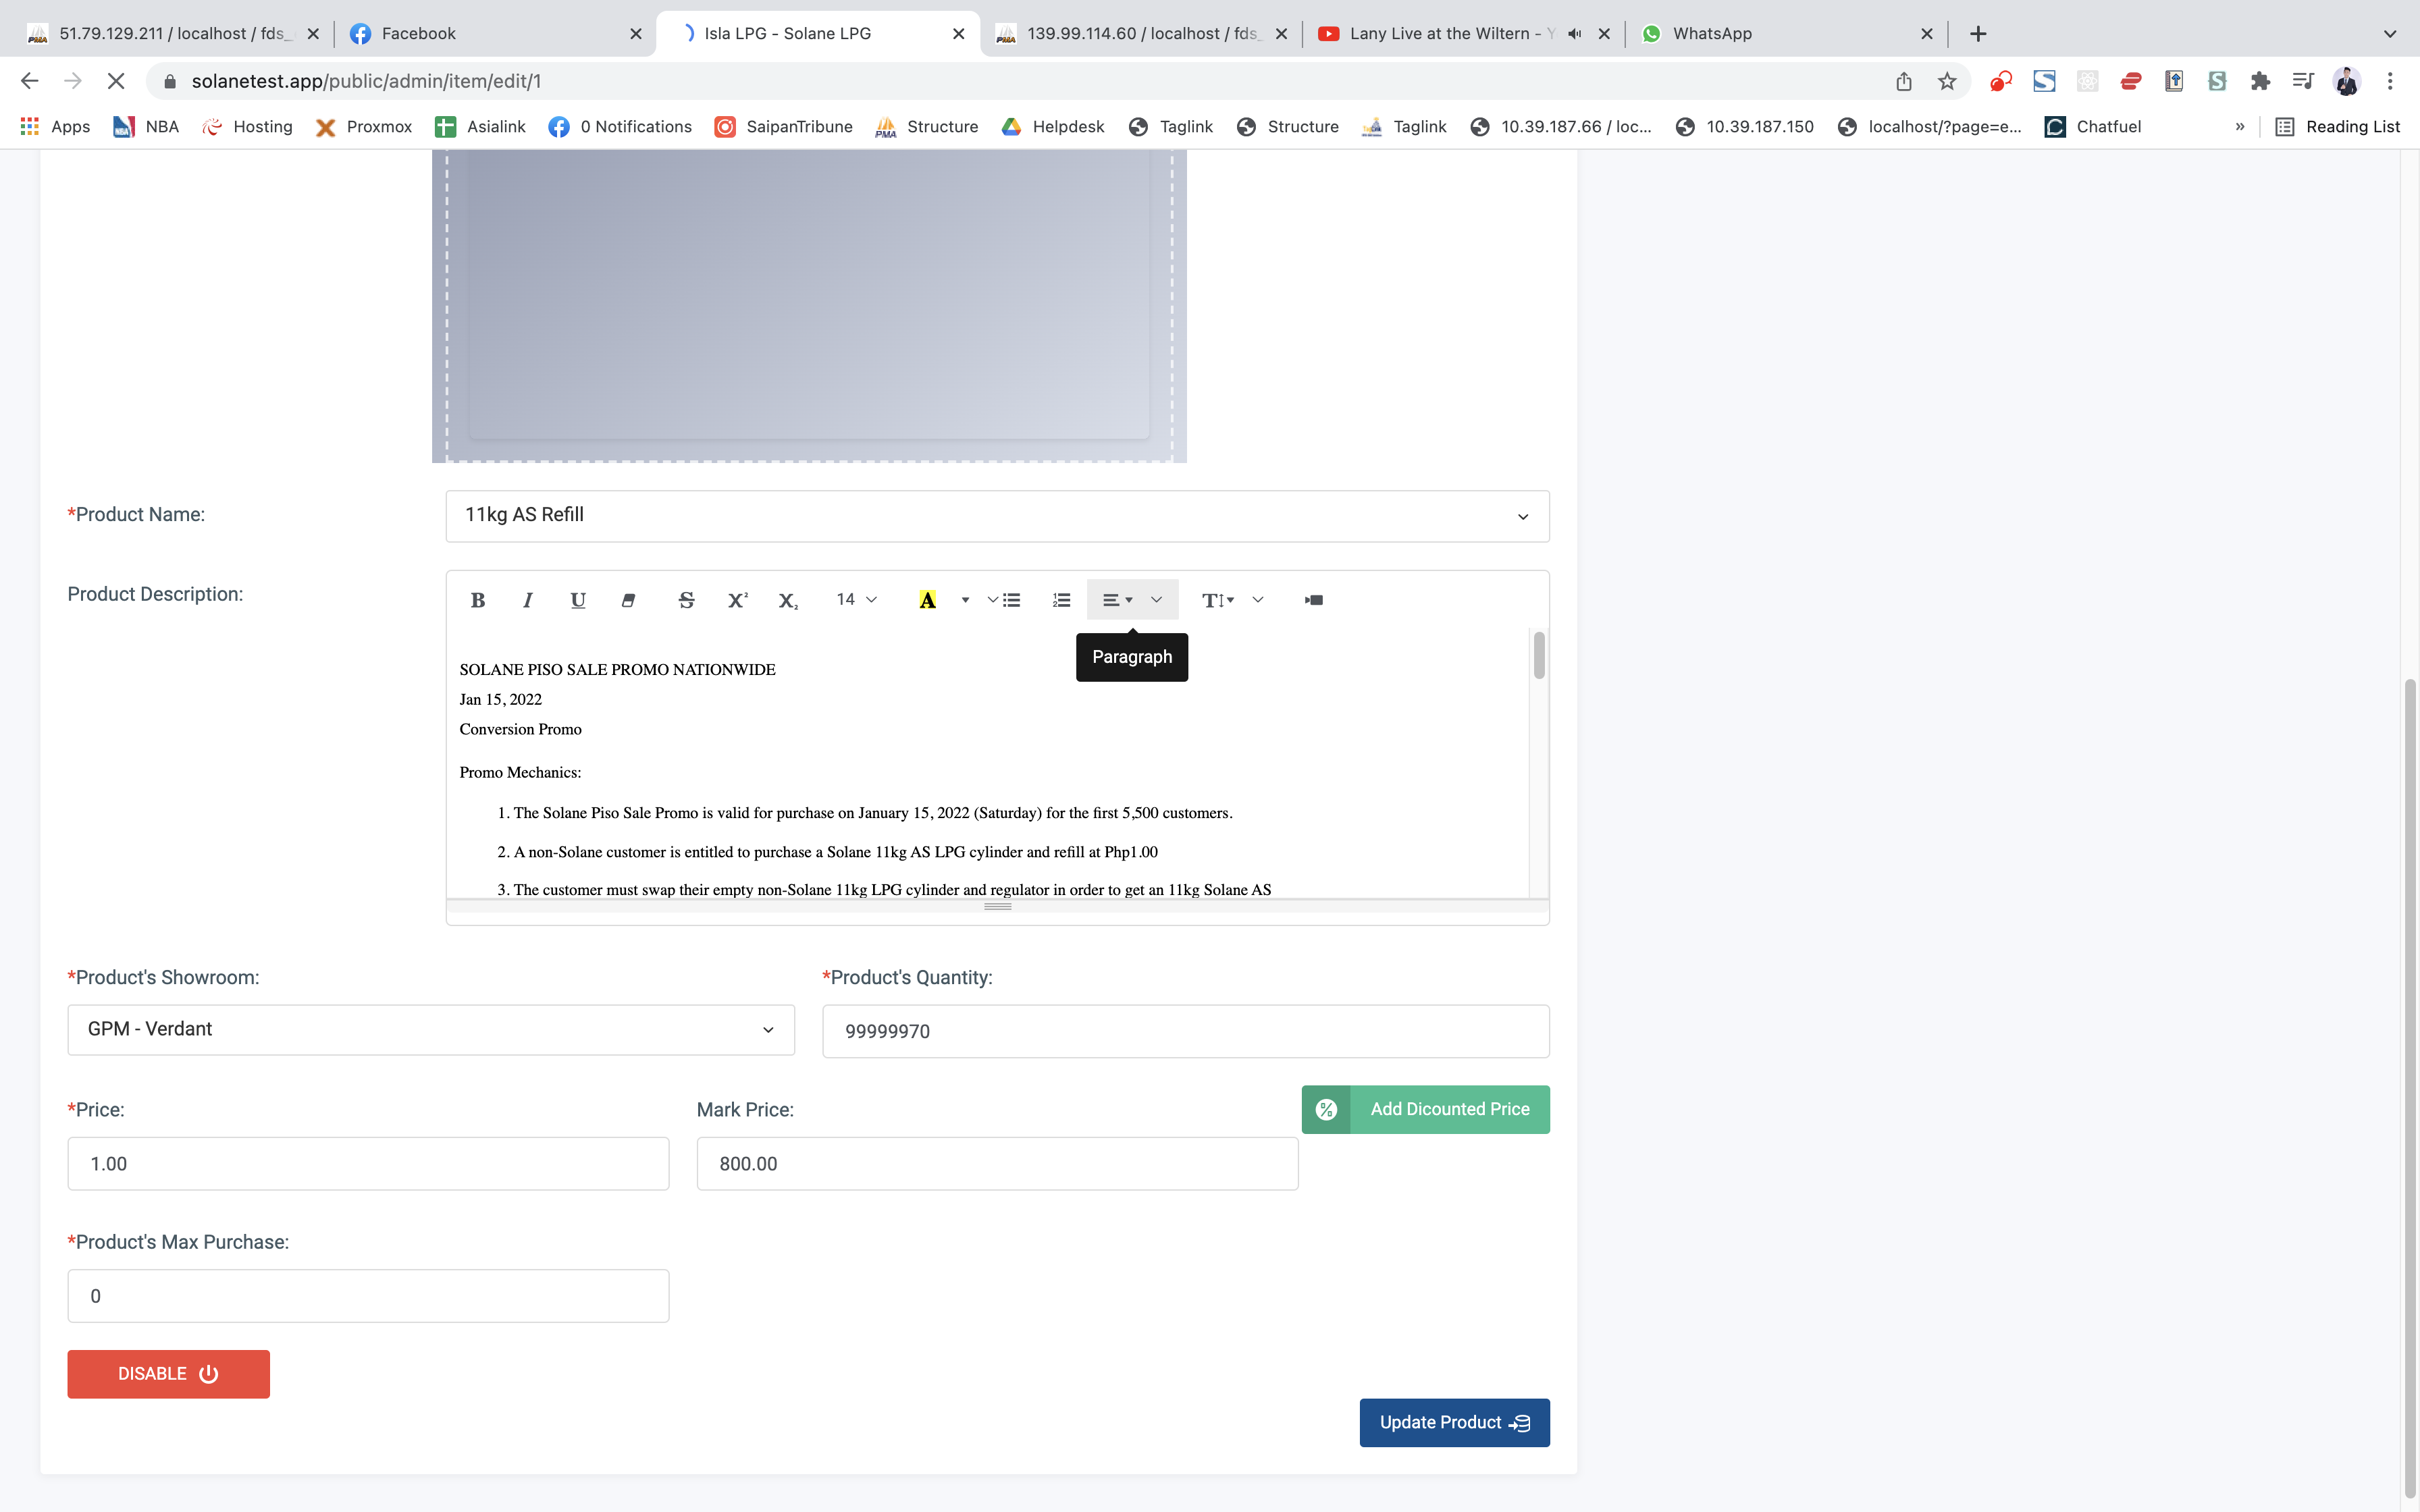Click the DISABLE button
2420x1512 pixels.
[x=168, y=1374]
